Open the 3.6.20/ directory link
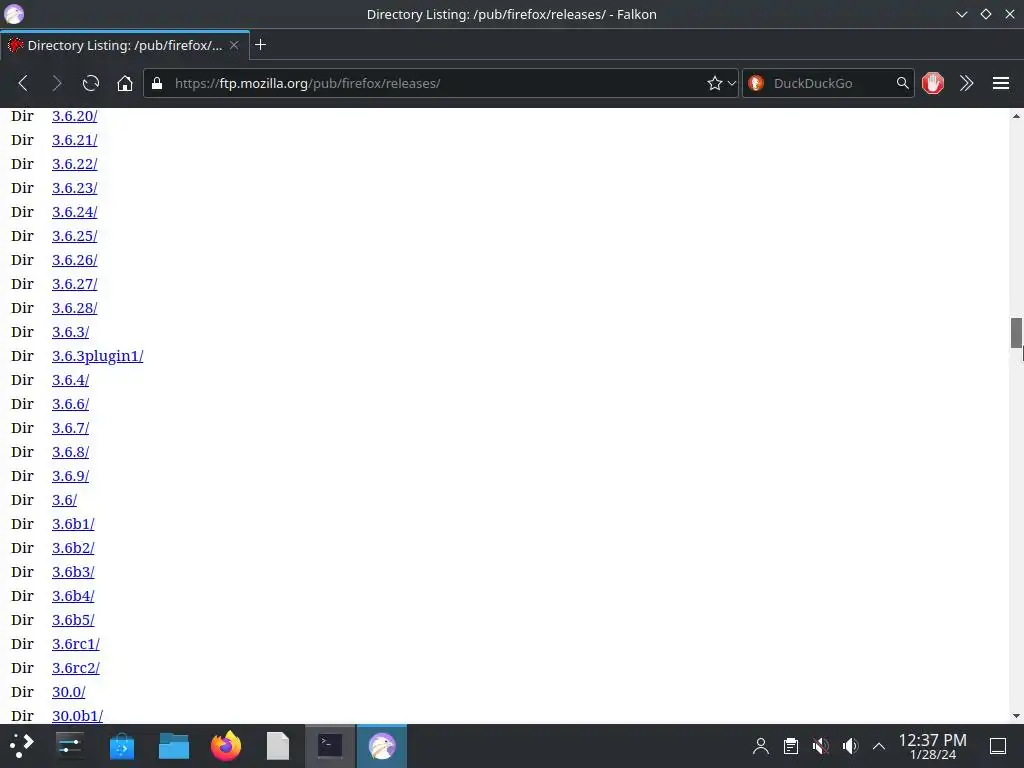This screenshot has height=768, width=1024. (x=74, y=116)
